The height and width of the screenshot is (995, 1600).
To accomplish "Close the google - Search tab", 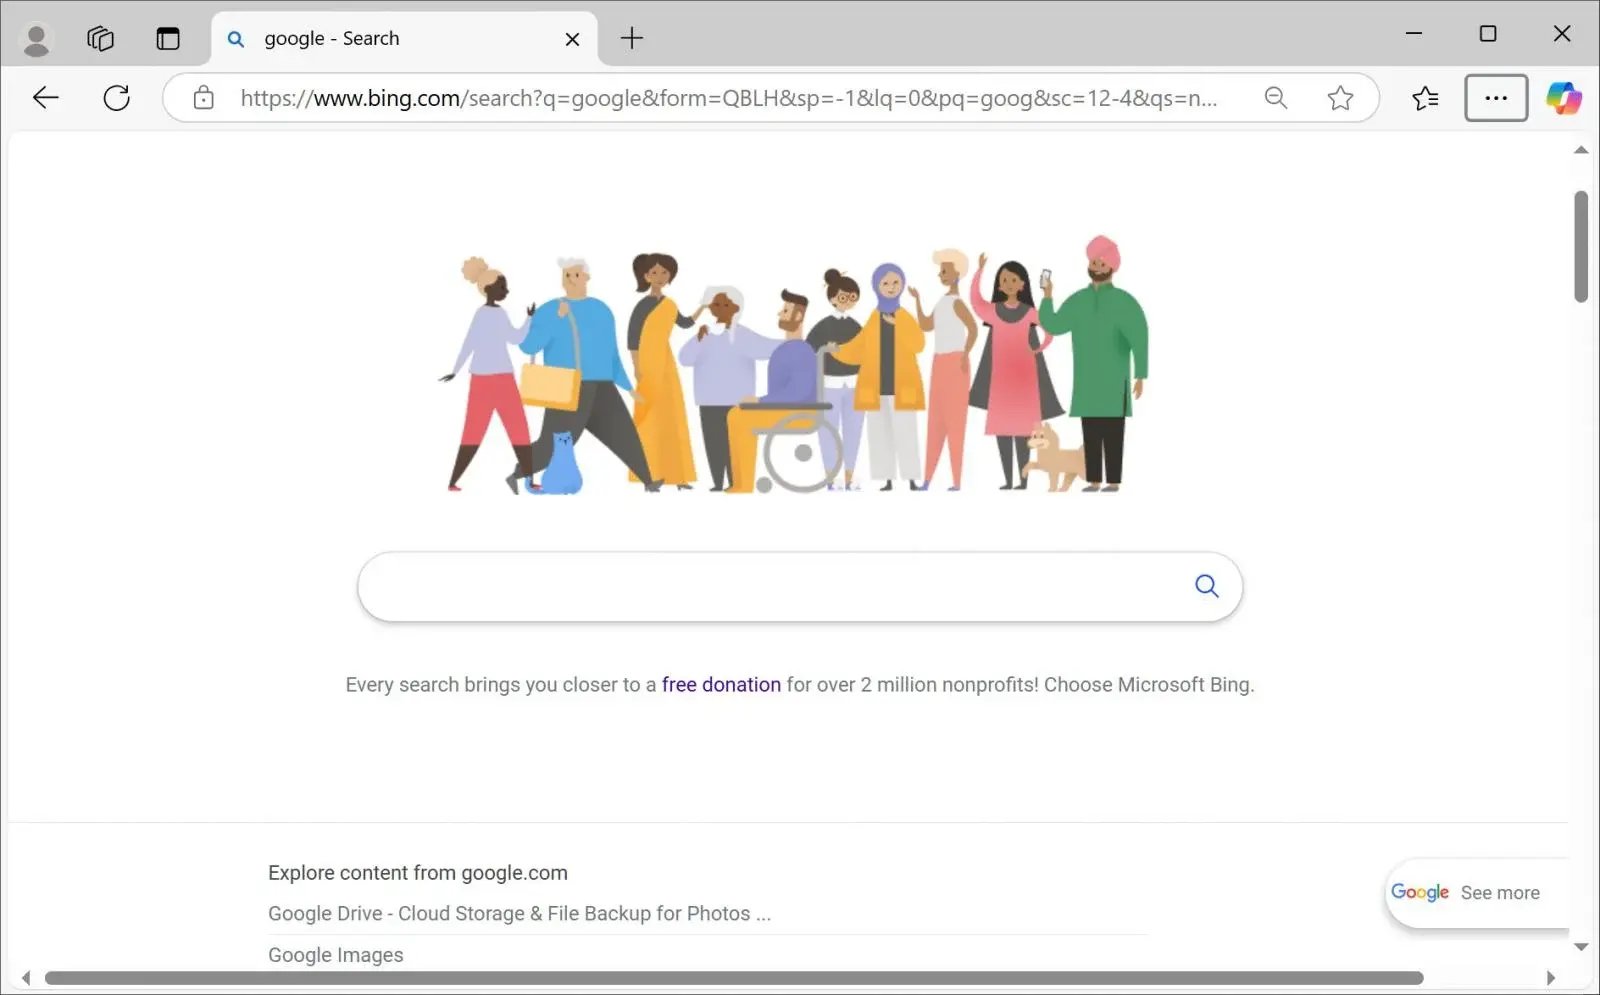I will [572, 39].
